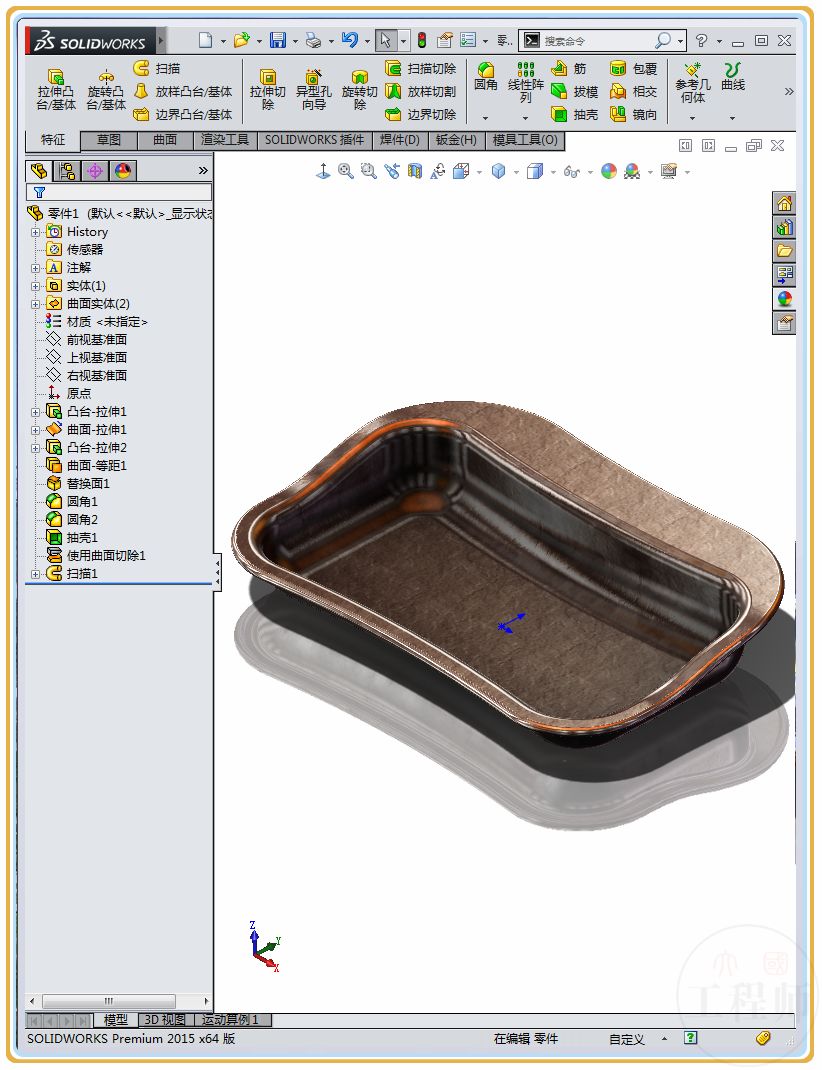This screenshot has height=1070, width=822.
Task: Select the 旋转凸台/基体 revolve boss tool
Action: (106, 89)
